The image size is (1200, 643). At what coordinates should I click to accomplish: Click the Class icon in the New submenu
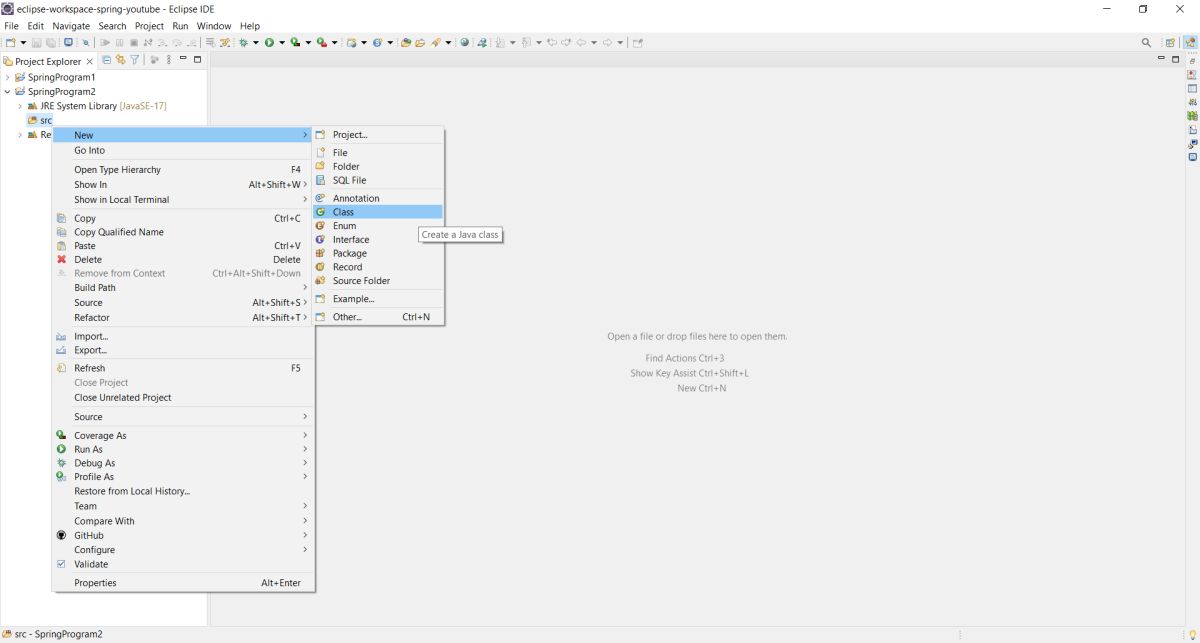pos(321,212)
